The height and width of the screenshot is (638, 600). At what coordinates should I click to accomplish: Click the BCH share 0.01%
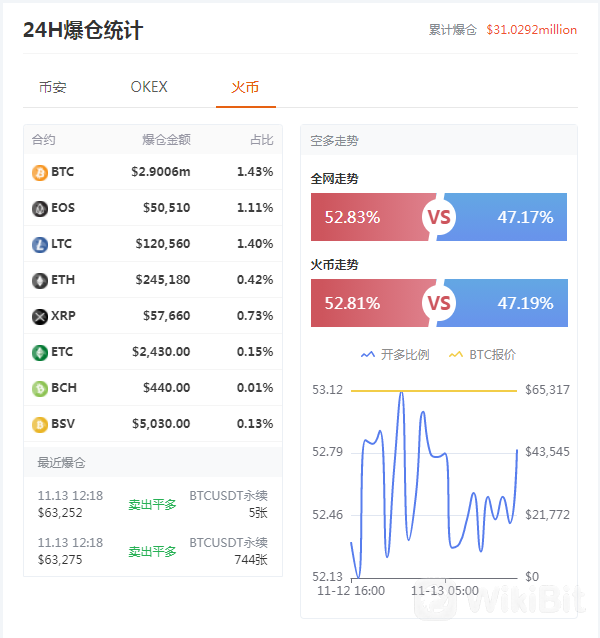pos(255,388)
